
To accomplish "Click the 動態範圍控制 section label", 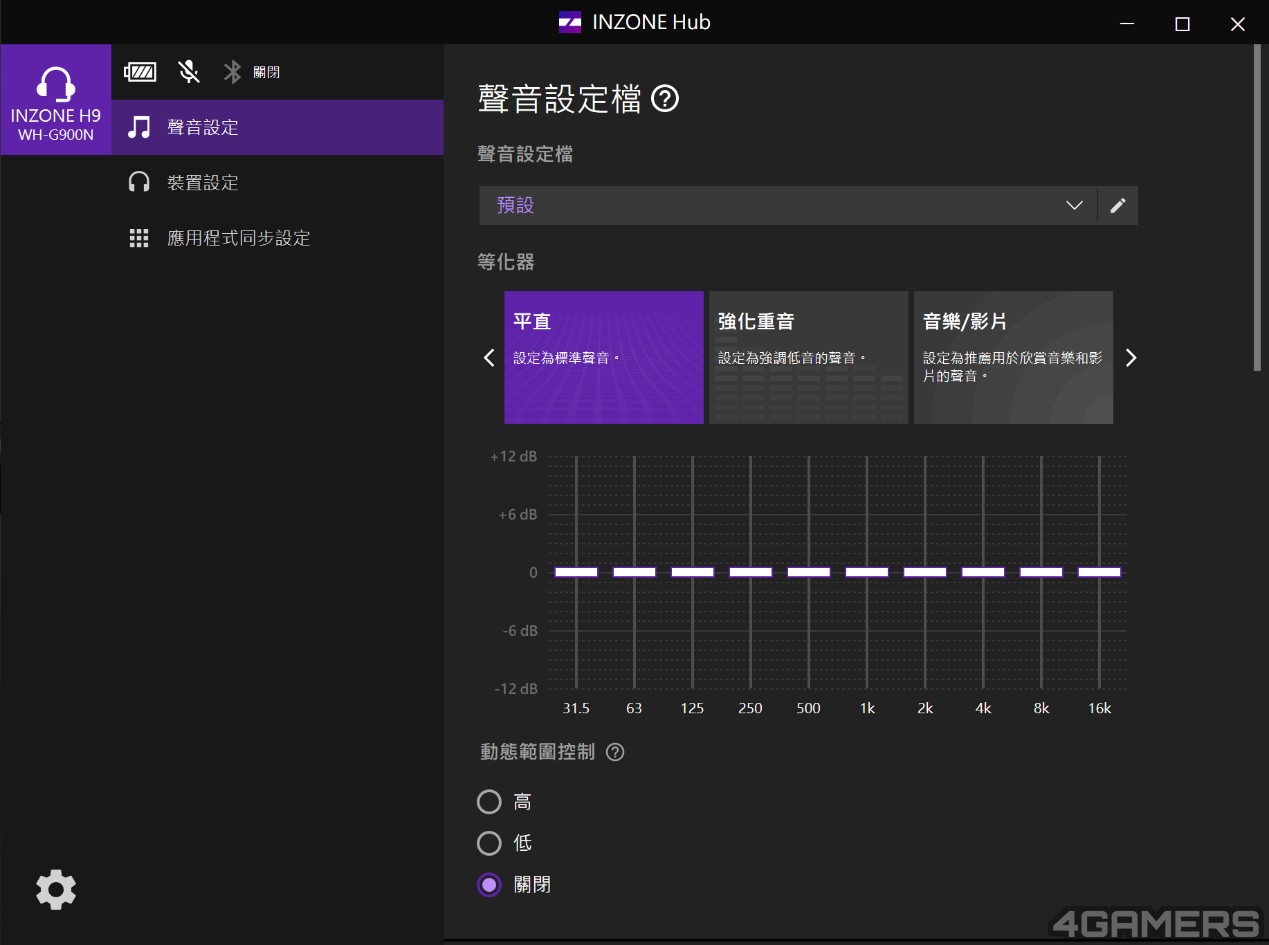I will tap(538, 752).
